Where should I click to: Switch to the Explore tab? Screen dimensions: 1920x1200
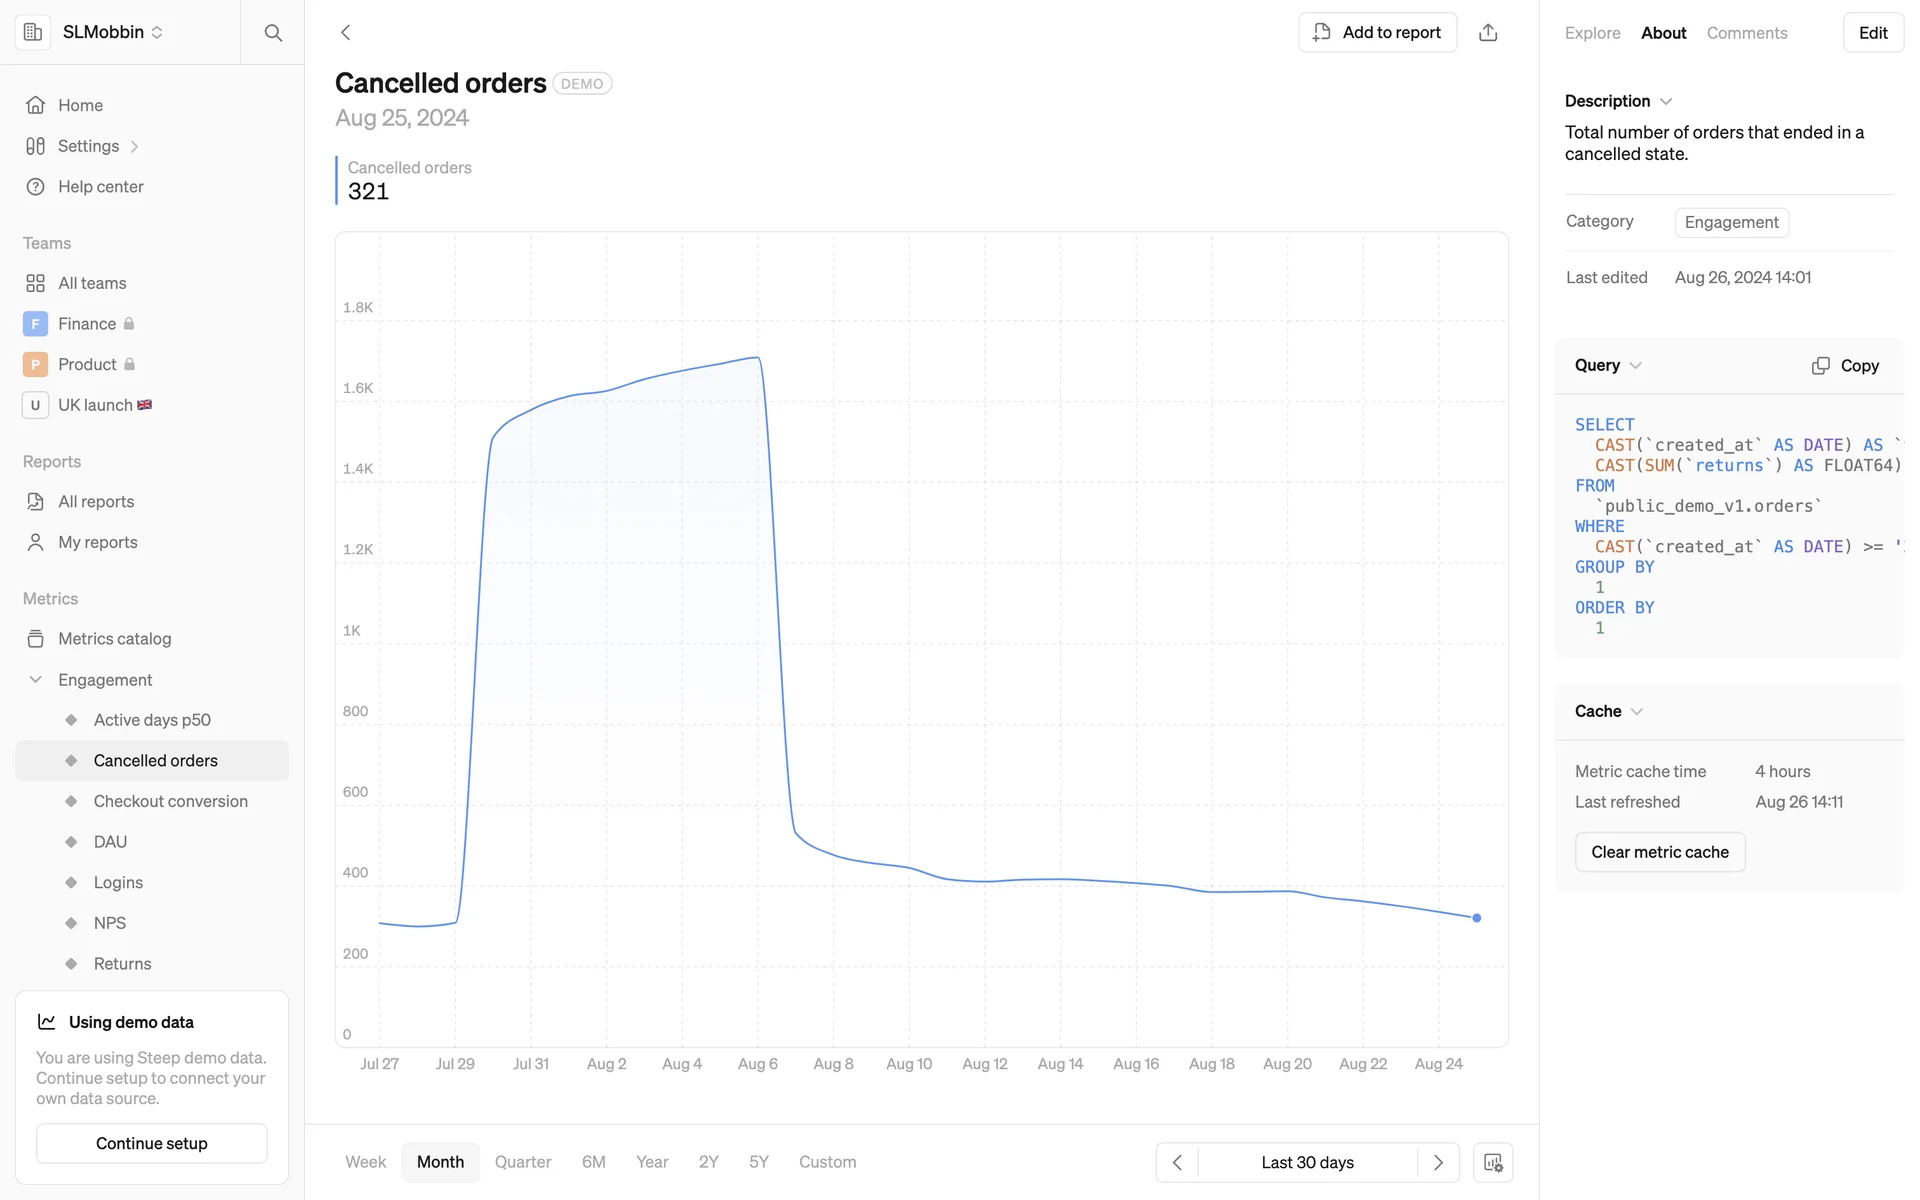click(x=1592, y=33)
